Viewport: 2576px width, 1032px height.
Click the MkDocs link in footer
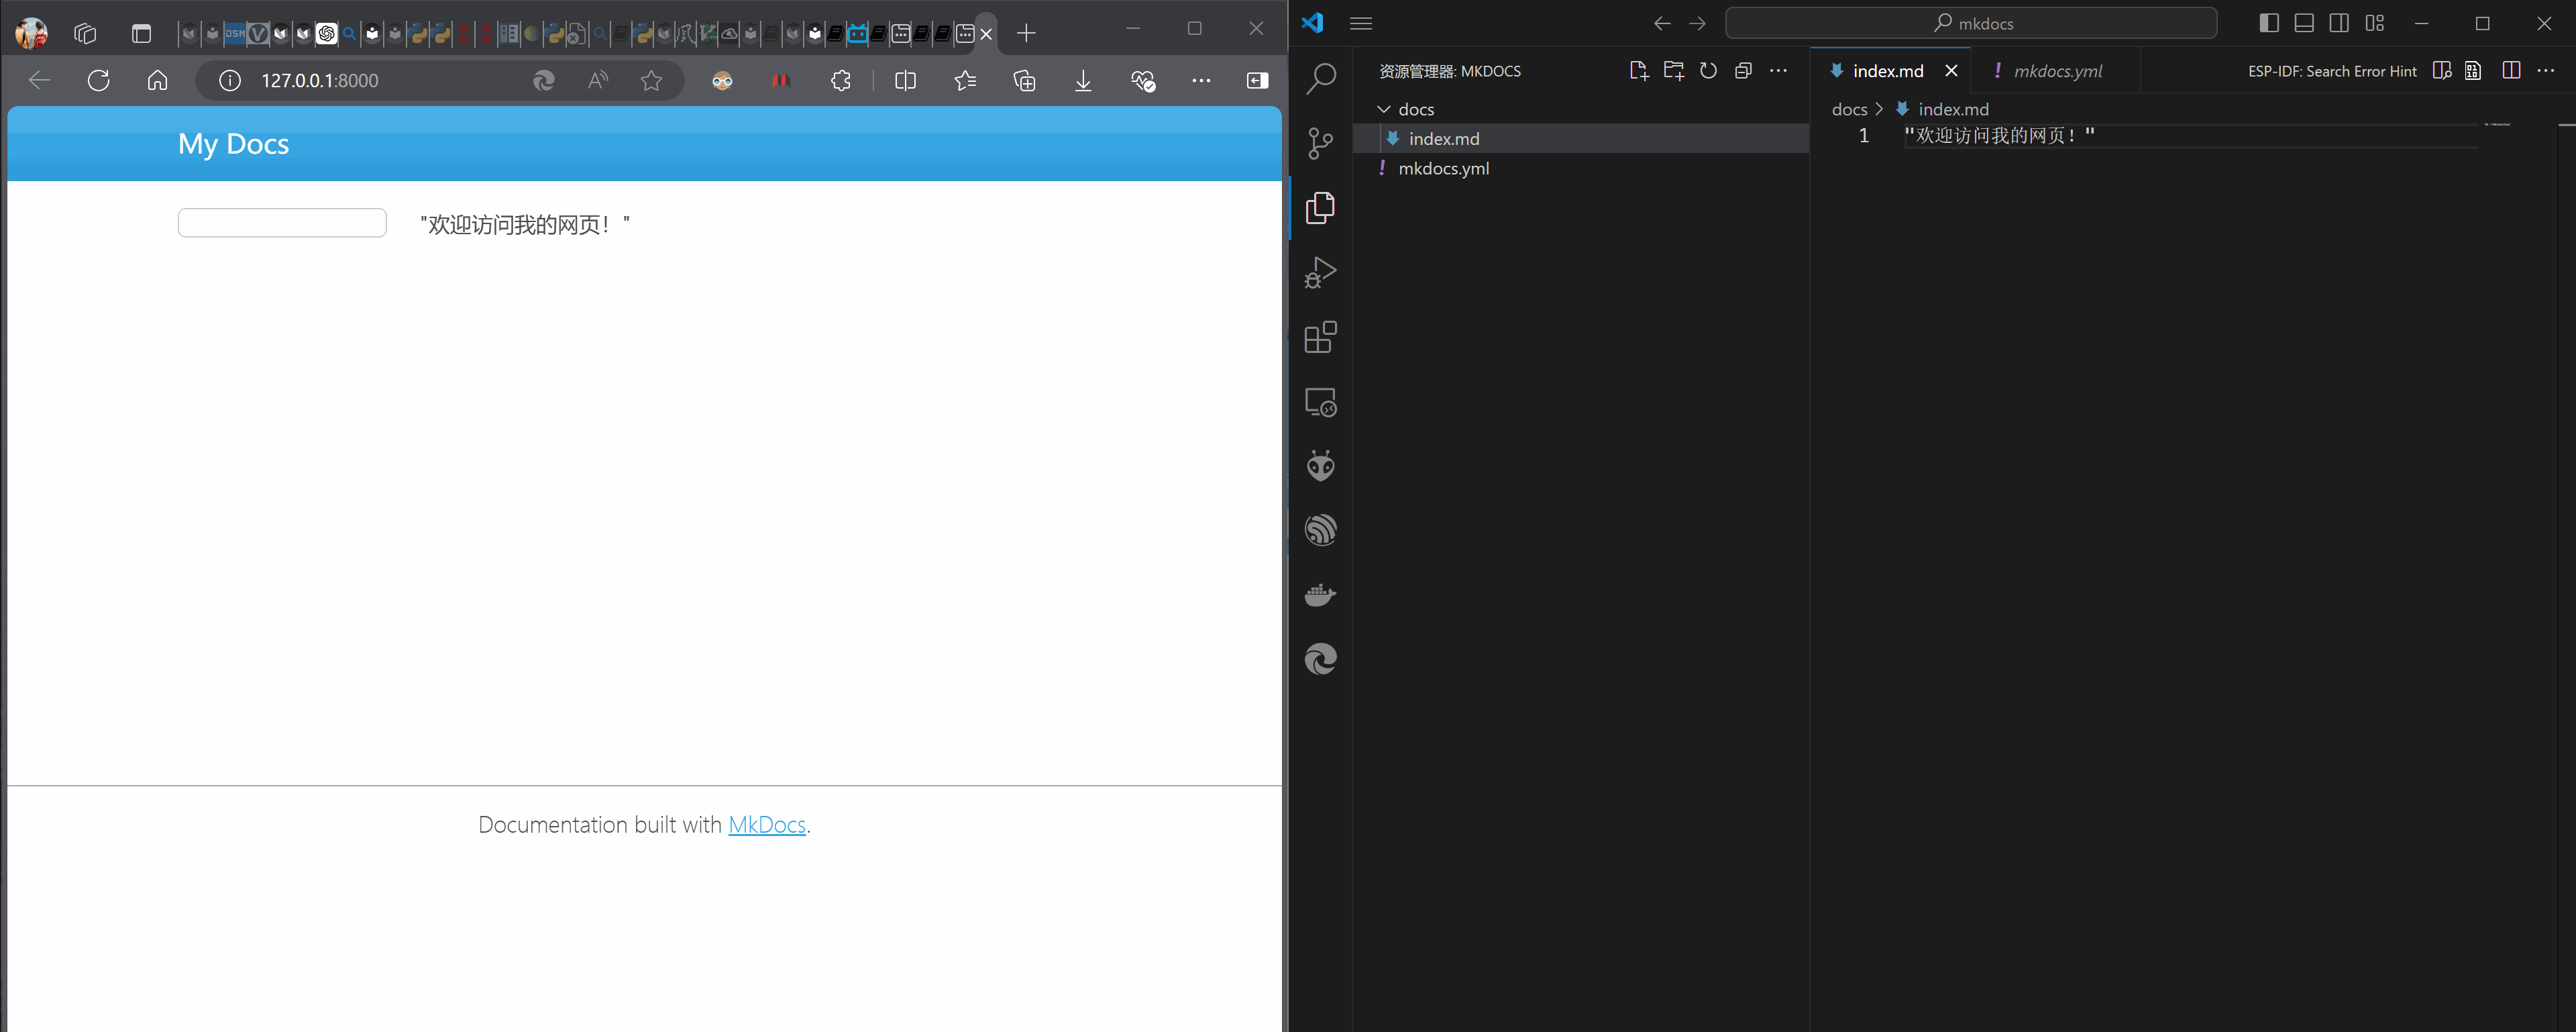coord(766,825)
